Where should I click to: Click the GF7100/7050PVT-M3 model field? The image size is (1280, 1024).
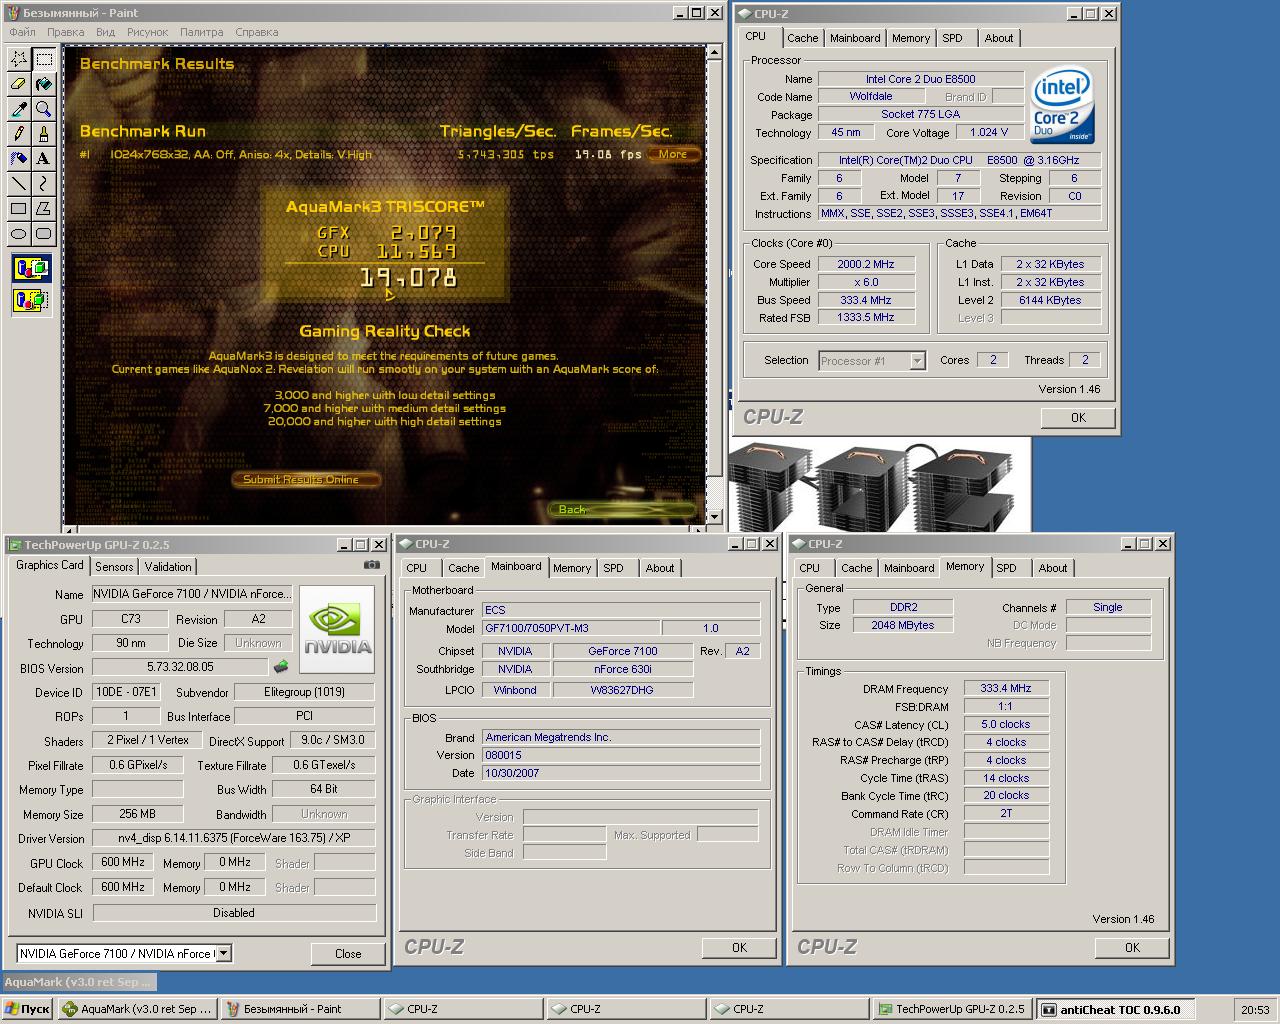[x=569, y=629]
